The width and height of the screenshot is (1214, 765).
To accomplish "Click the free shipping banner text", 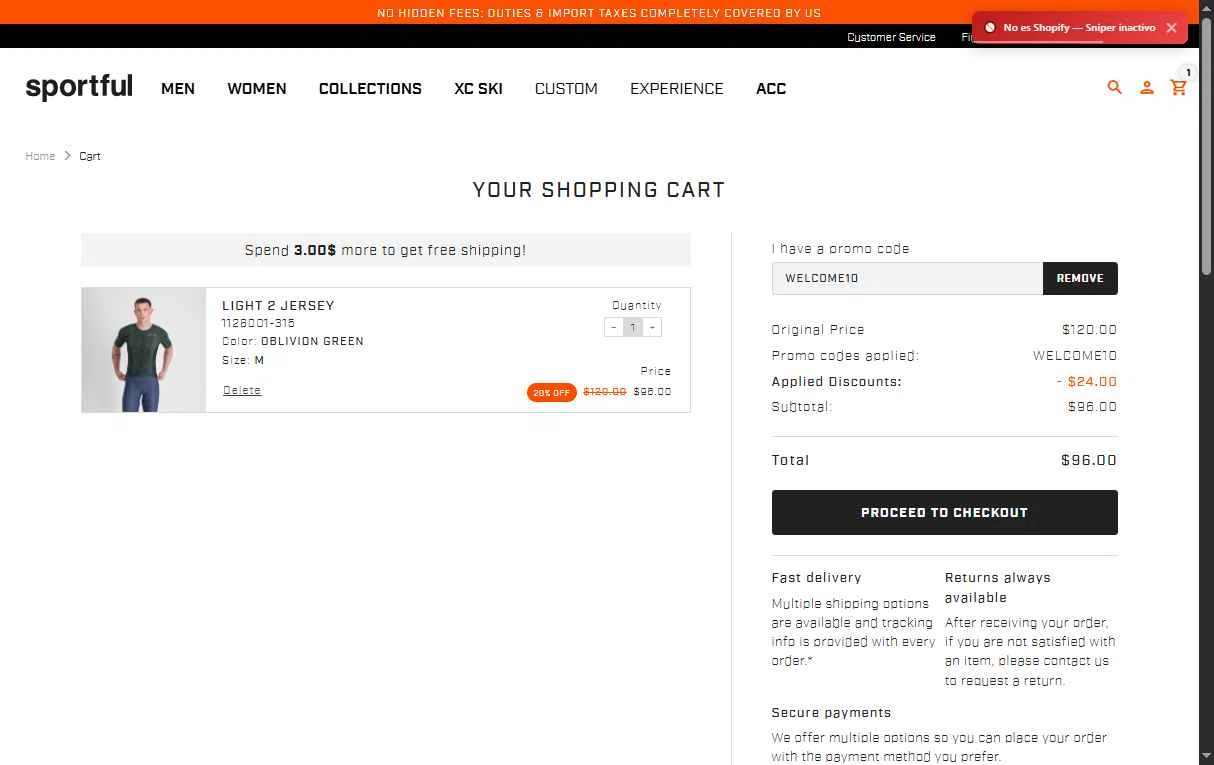I will (385, 250).
